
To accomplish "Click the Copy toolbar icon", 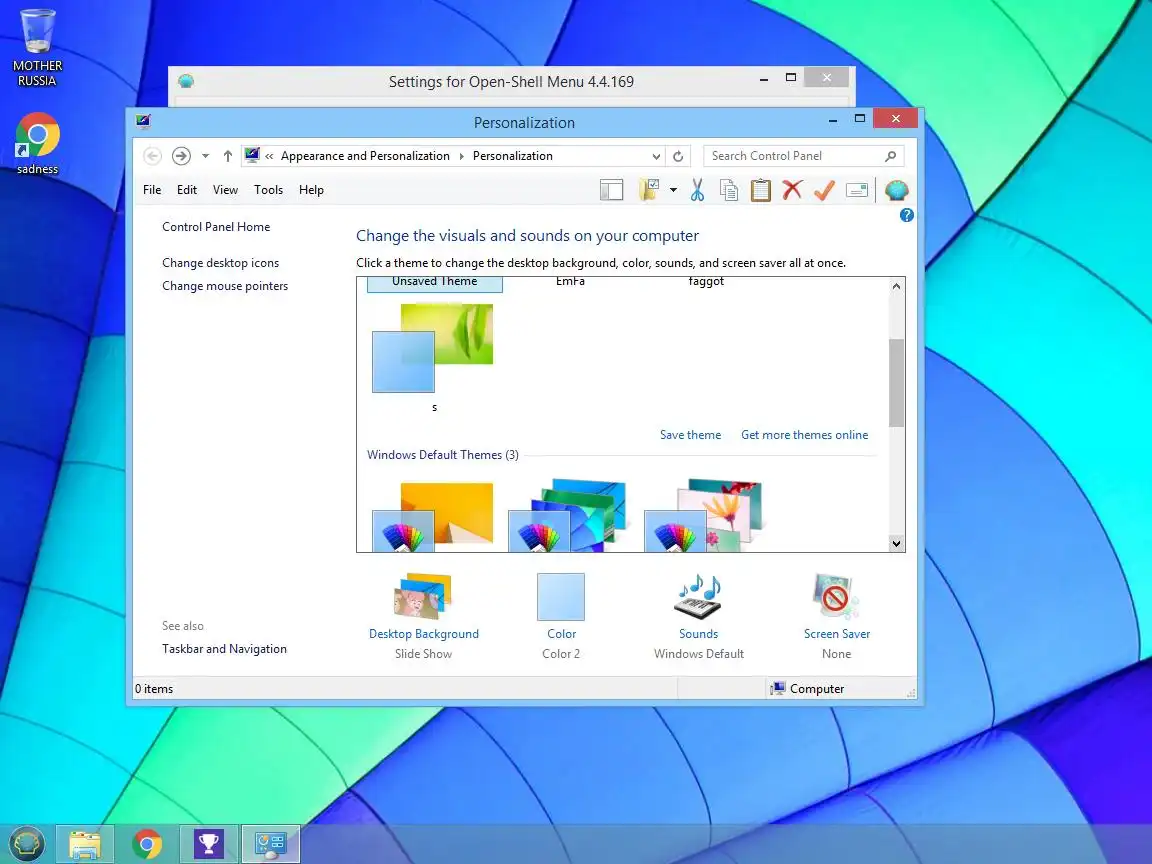I will tap(729, 190).
